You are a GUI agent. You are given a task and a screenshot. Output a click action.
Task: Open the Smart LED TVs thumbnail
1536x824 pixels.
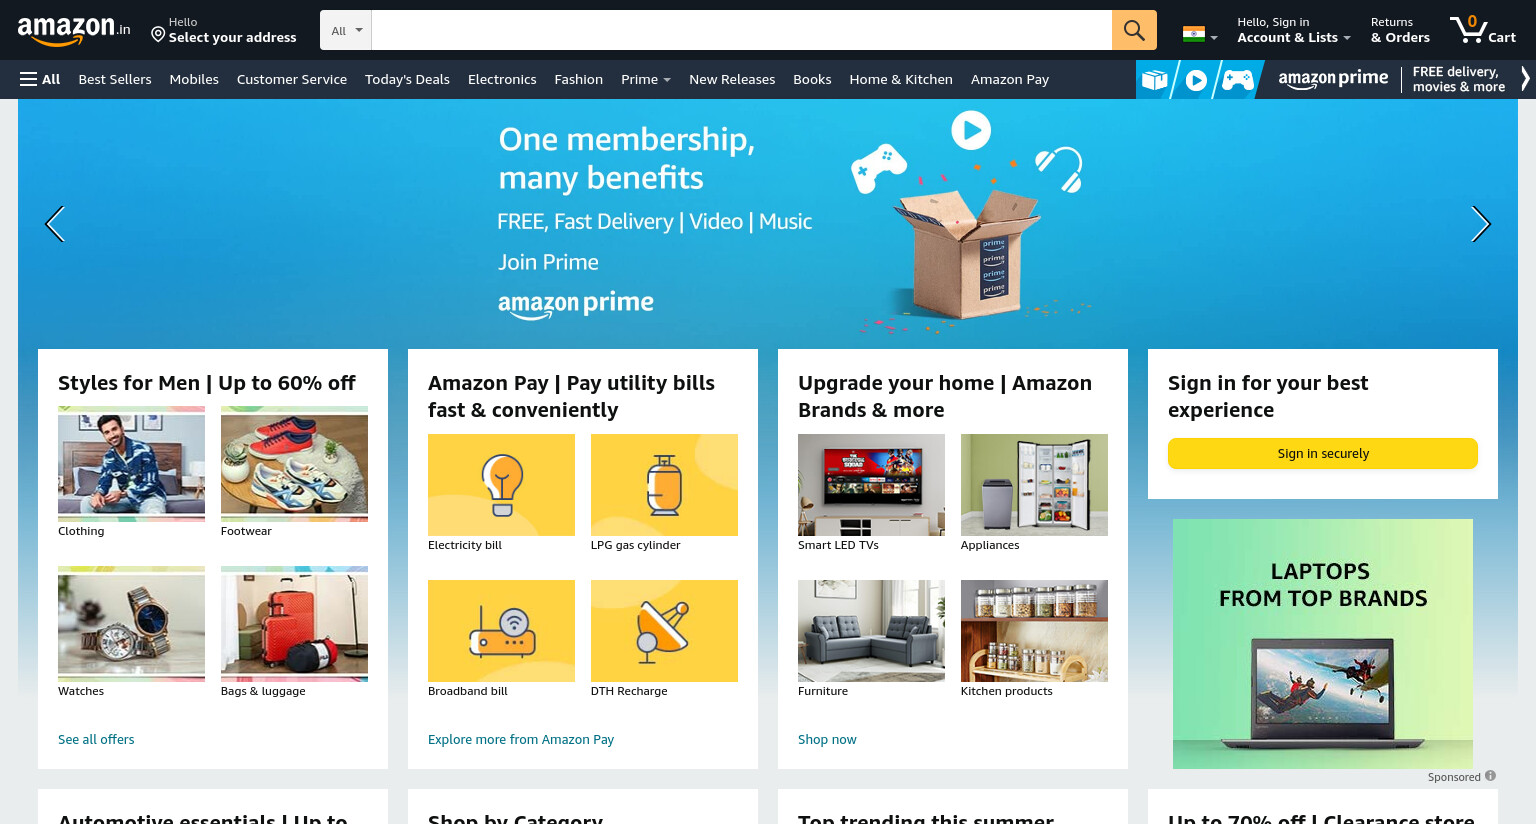click(x=871, y=485)
